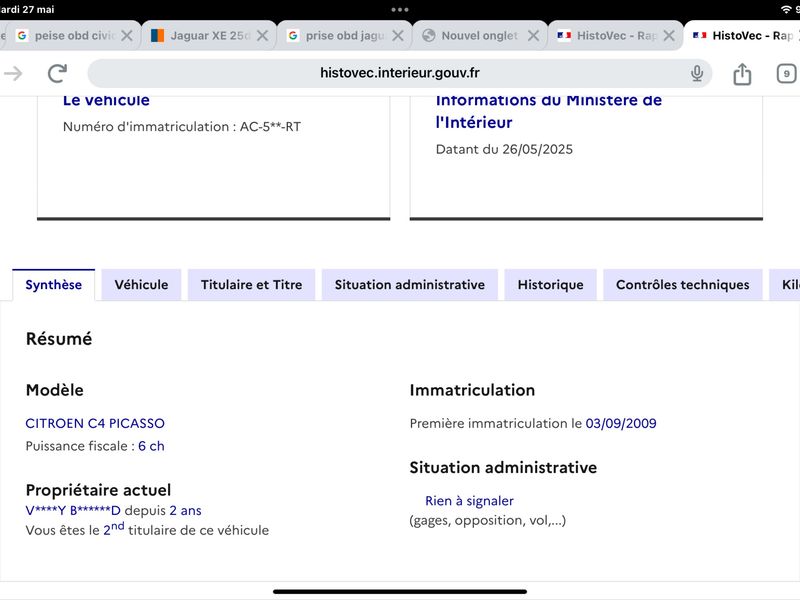This screenshot has height=600, width=800.
Task: Click the first registration date 03/09/2009
Action: tap(621, 423)
